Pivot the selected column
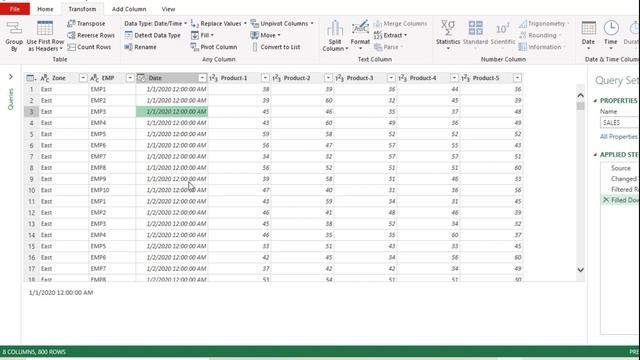Image resolution: width=640 pixels, height=360 pixels. pos(214,47)
